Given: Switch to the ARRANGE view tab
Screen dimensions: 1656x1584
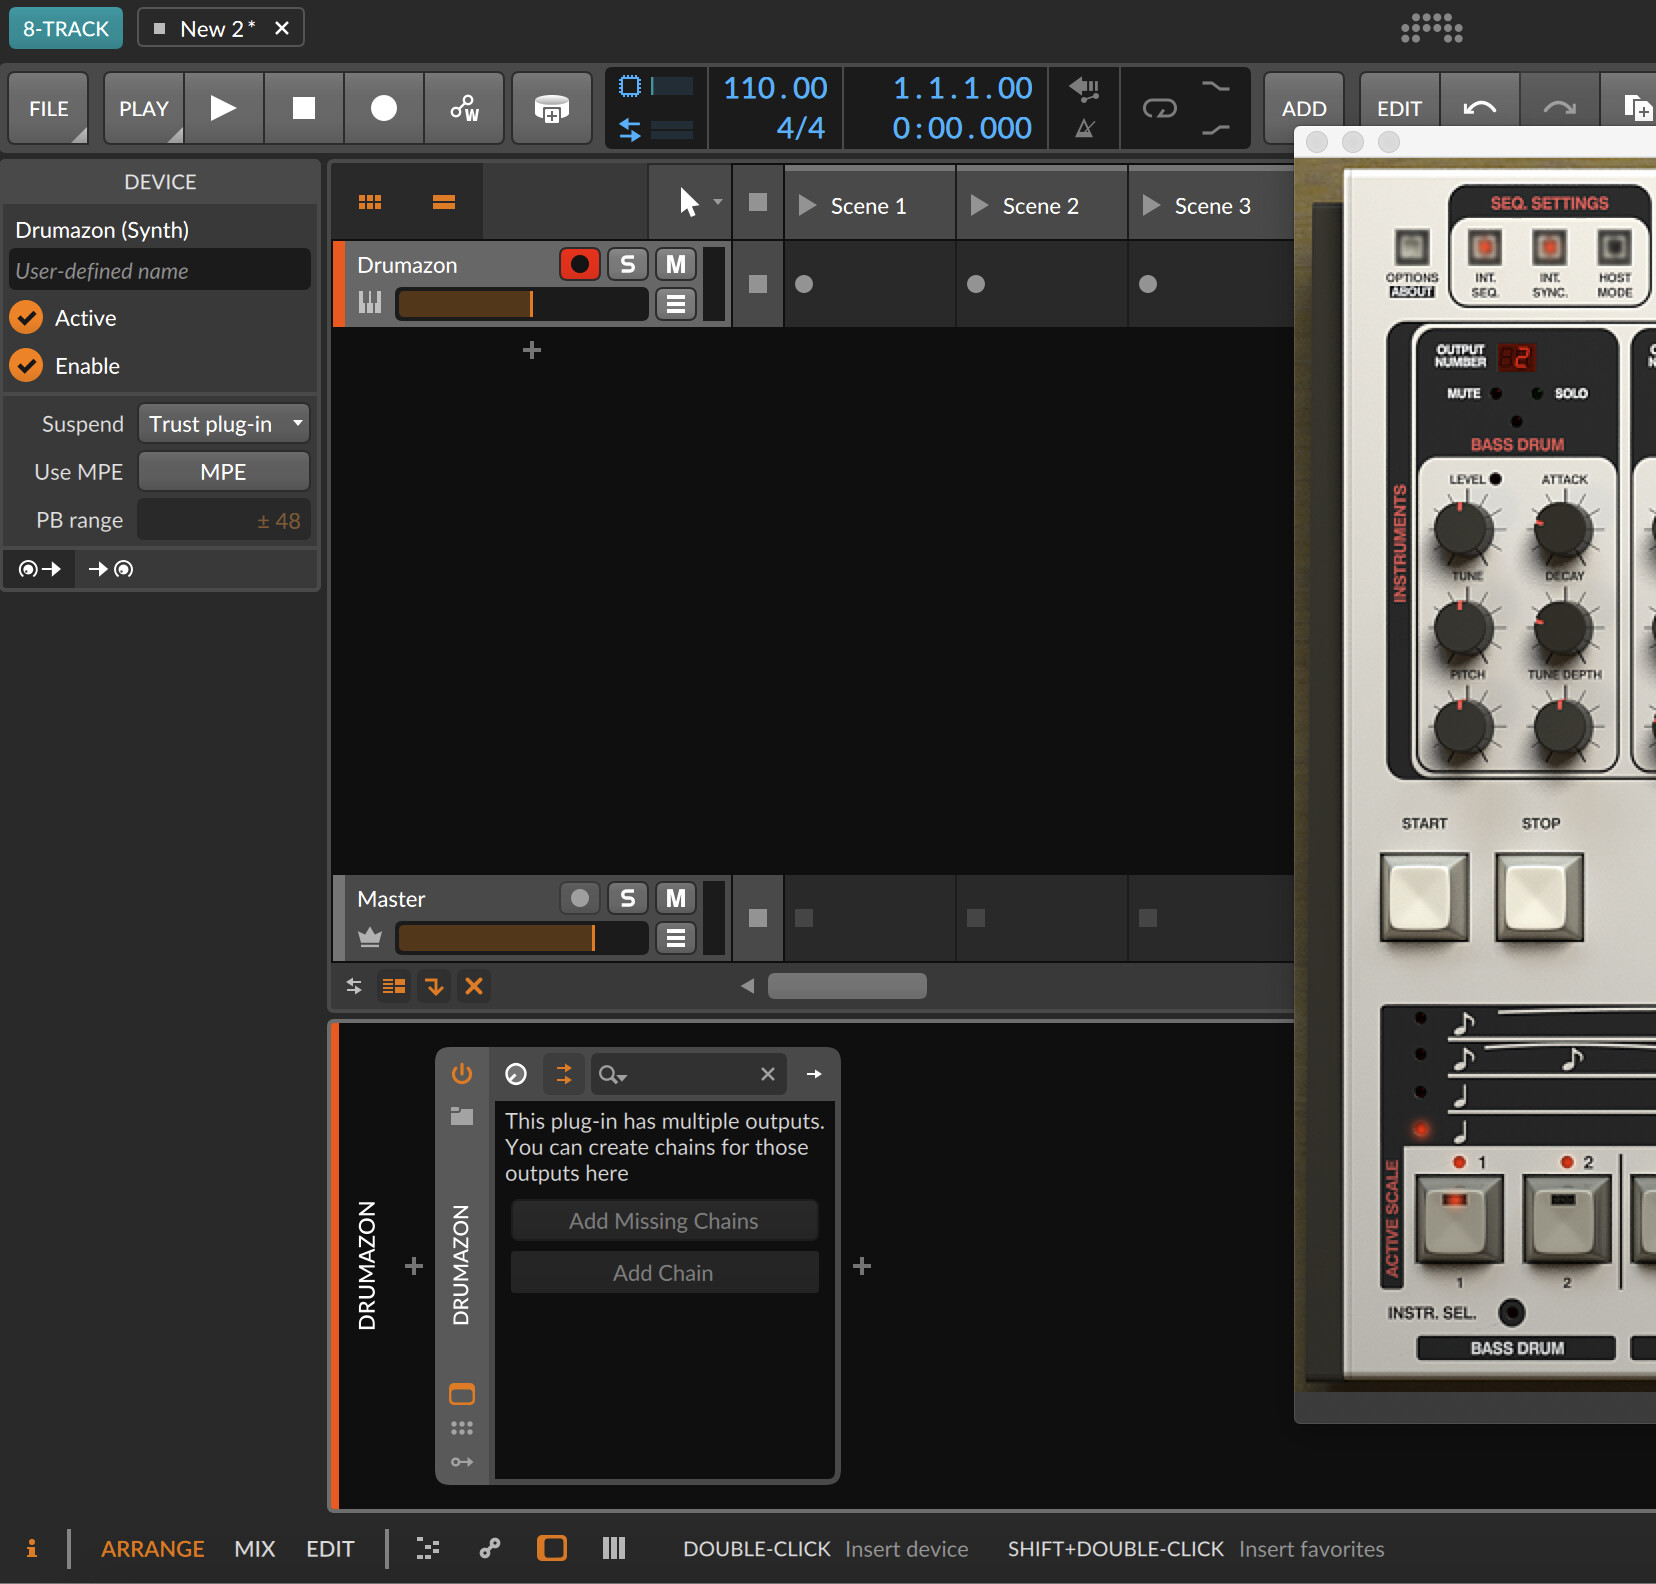Looking at the screenshot, I should pyautogui.click(x=152, y=1549).
